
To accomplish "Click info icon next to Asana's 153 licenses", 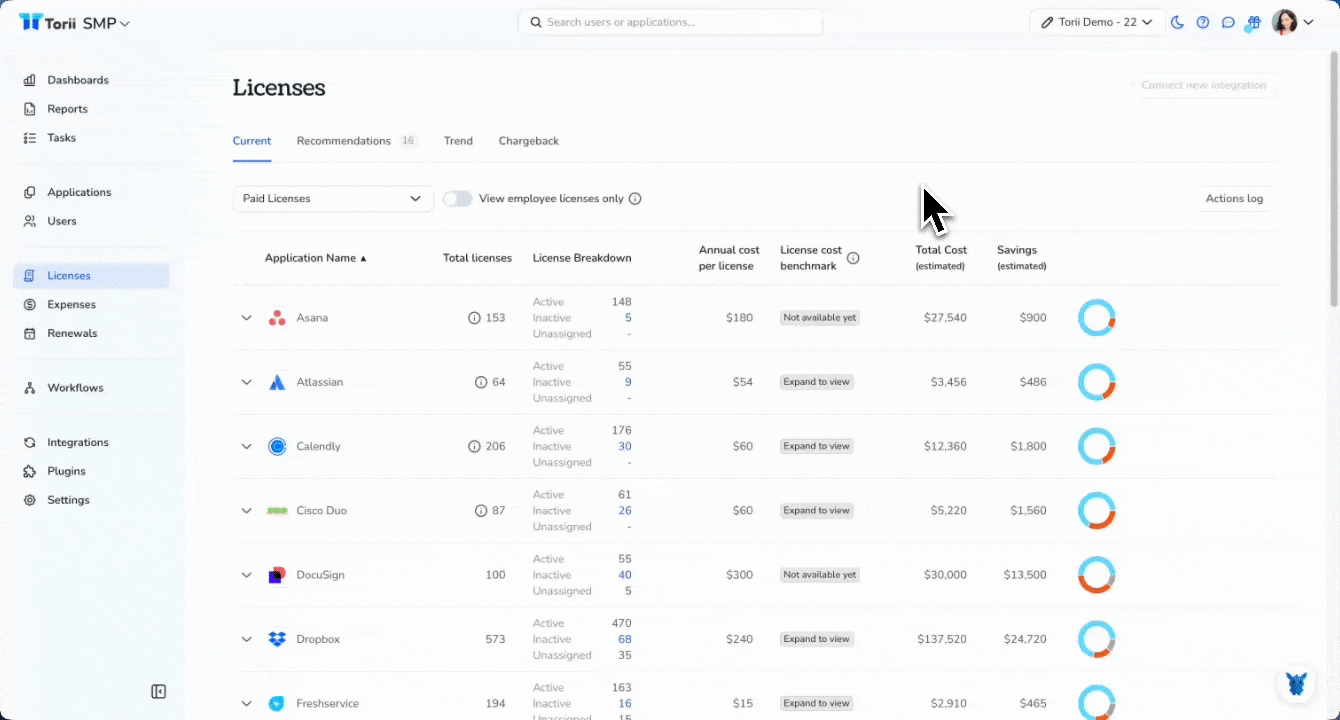I will [474, 318].
